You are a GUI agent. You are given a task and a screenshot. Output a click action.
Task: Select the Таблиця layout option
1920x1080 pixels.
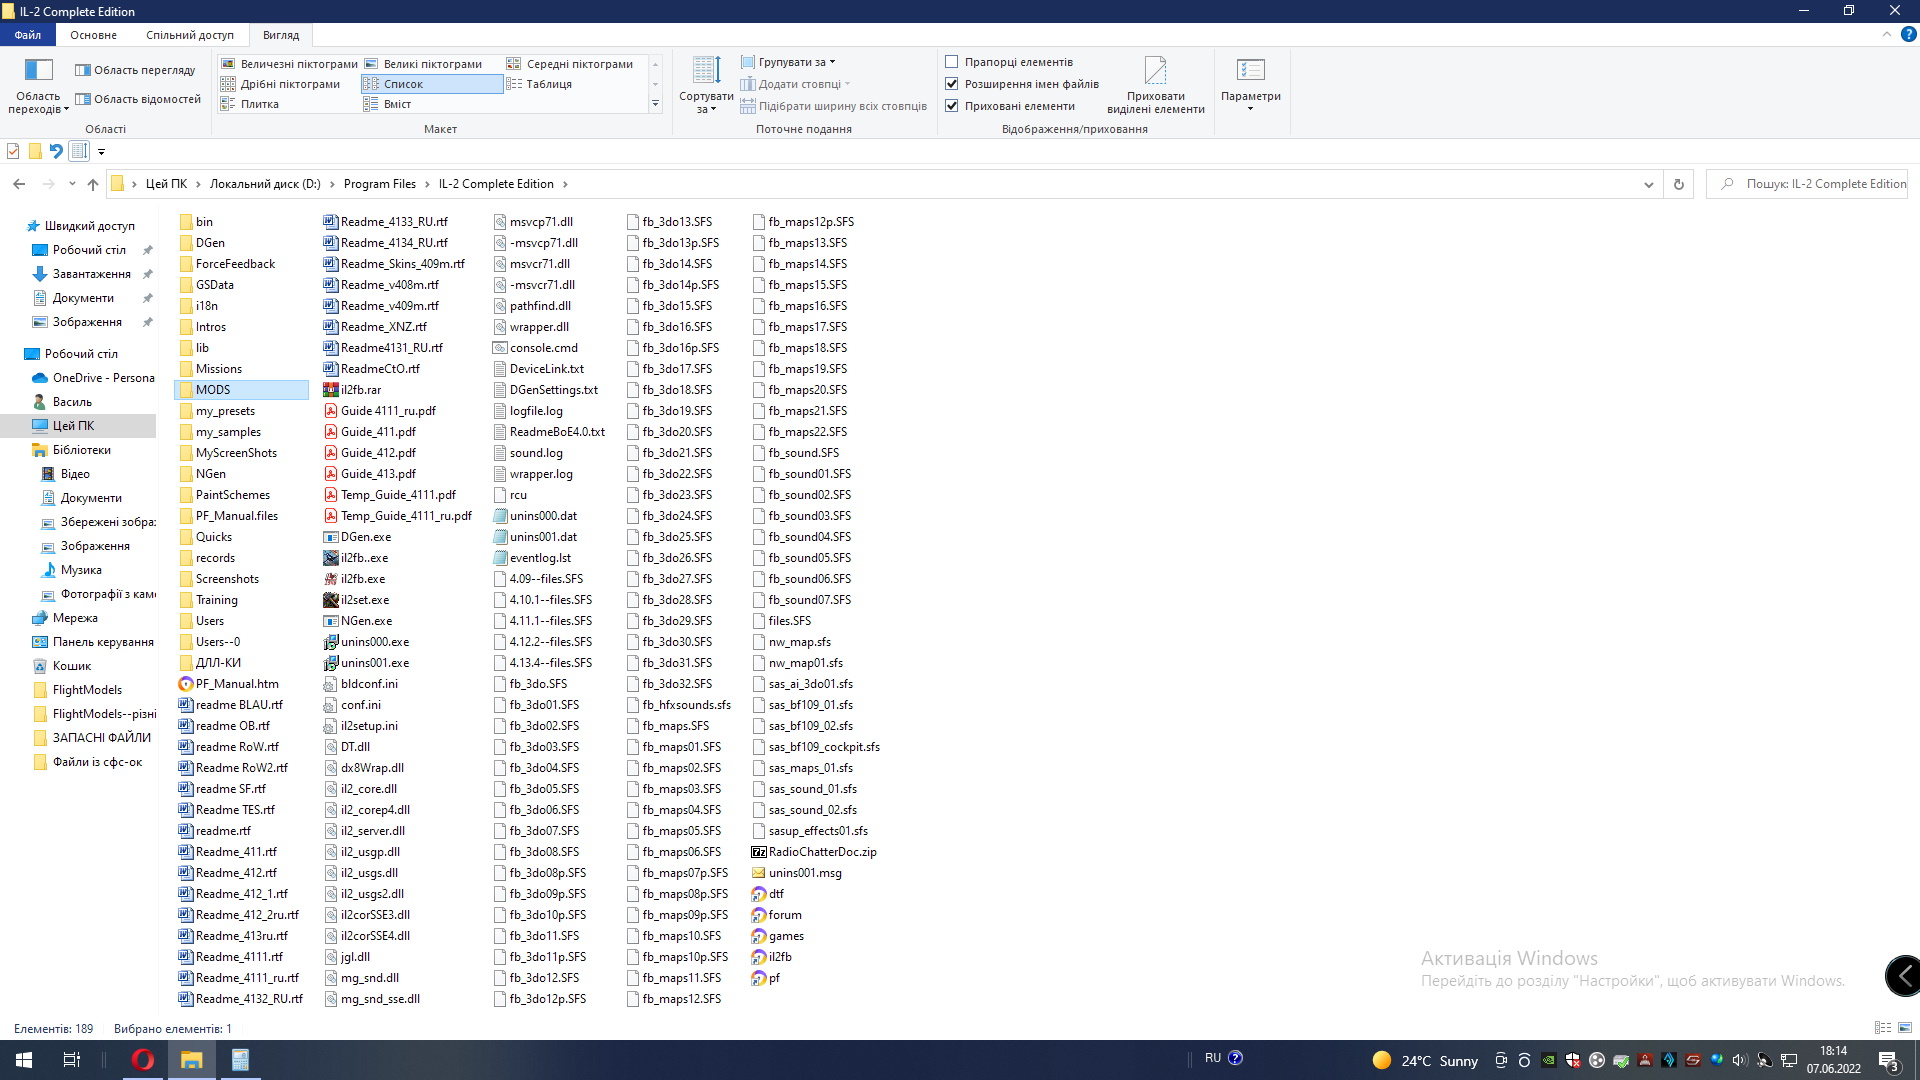click(549, 84)
